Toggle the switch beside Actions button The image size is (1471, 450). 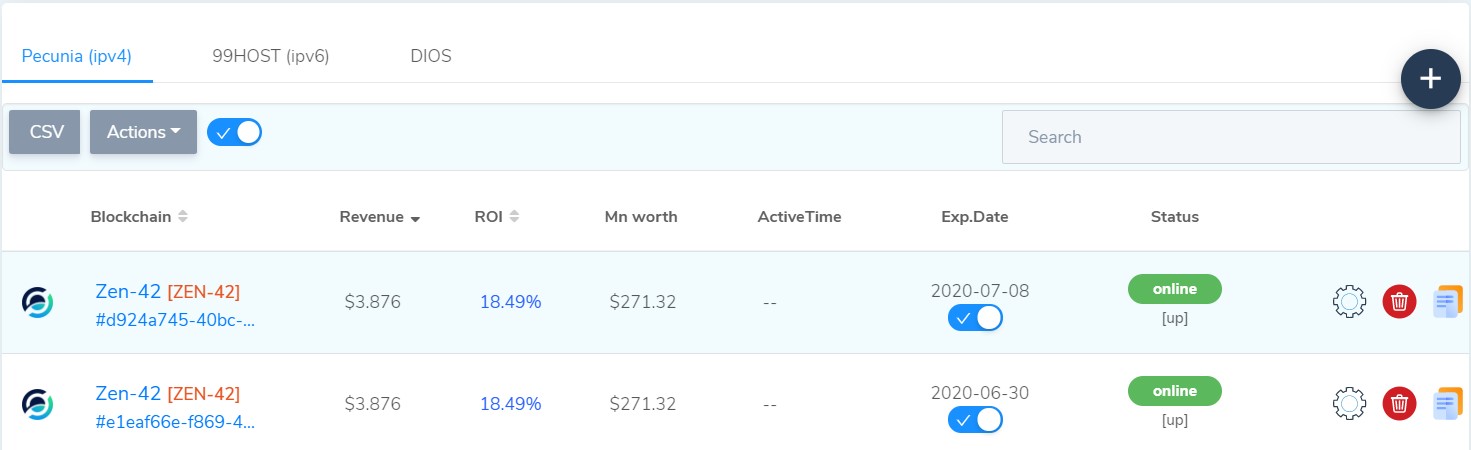point(235,132)
